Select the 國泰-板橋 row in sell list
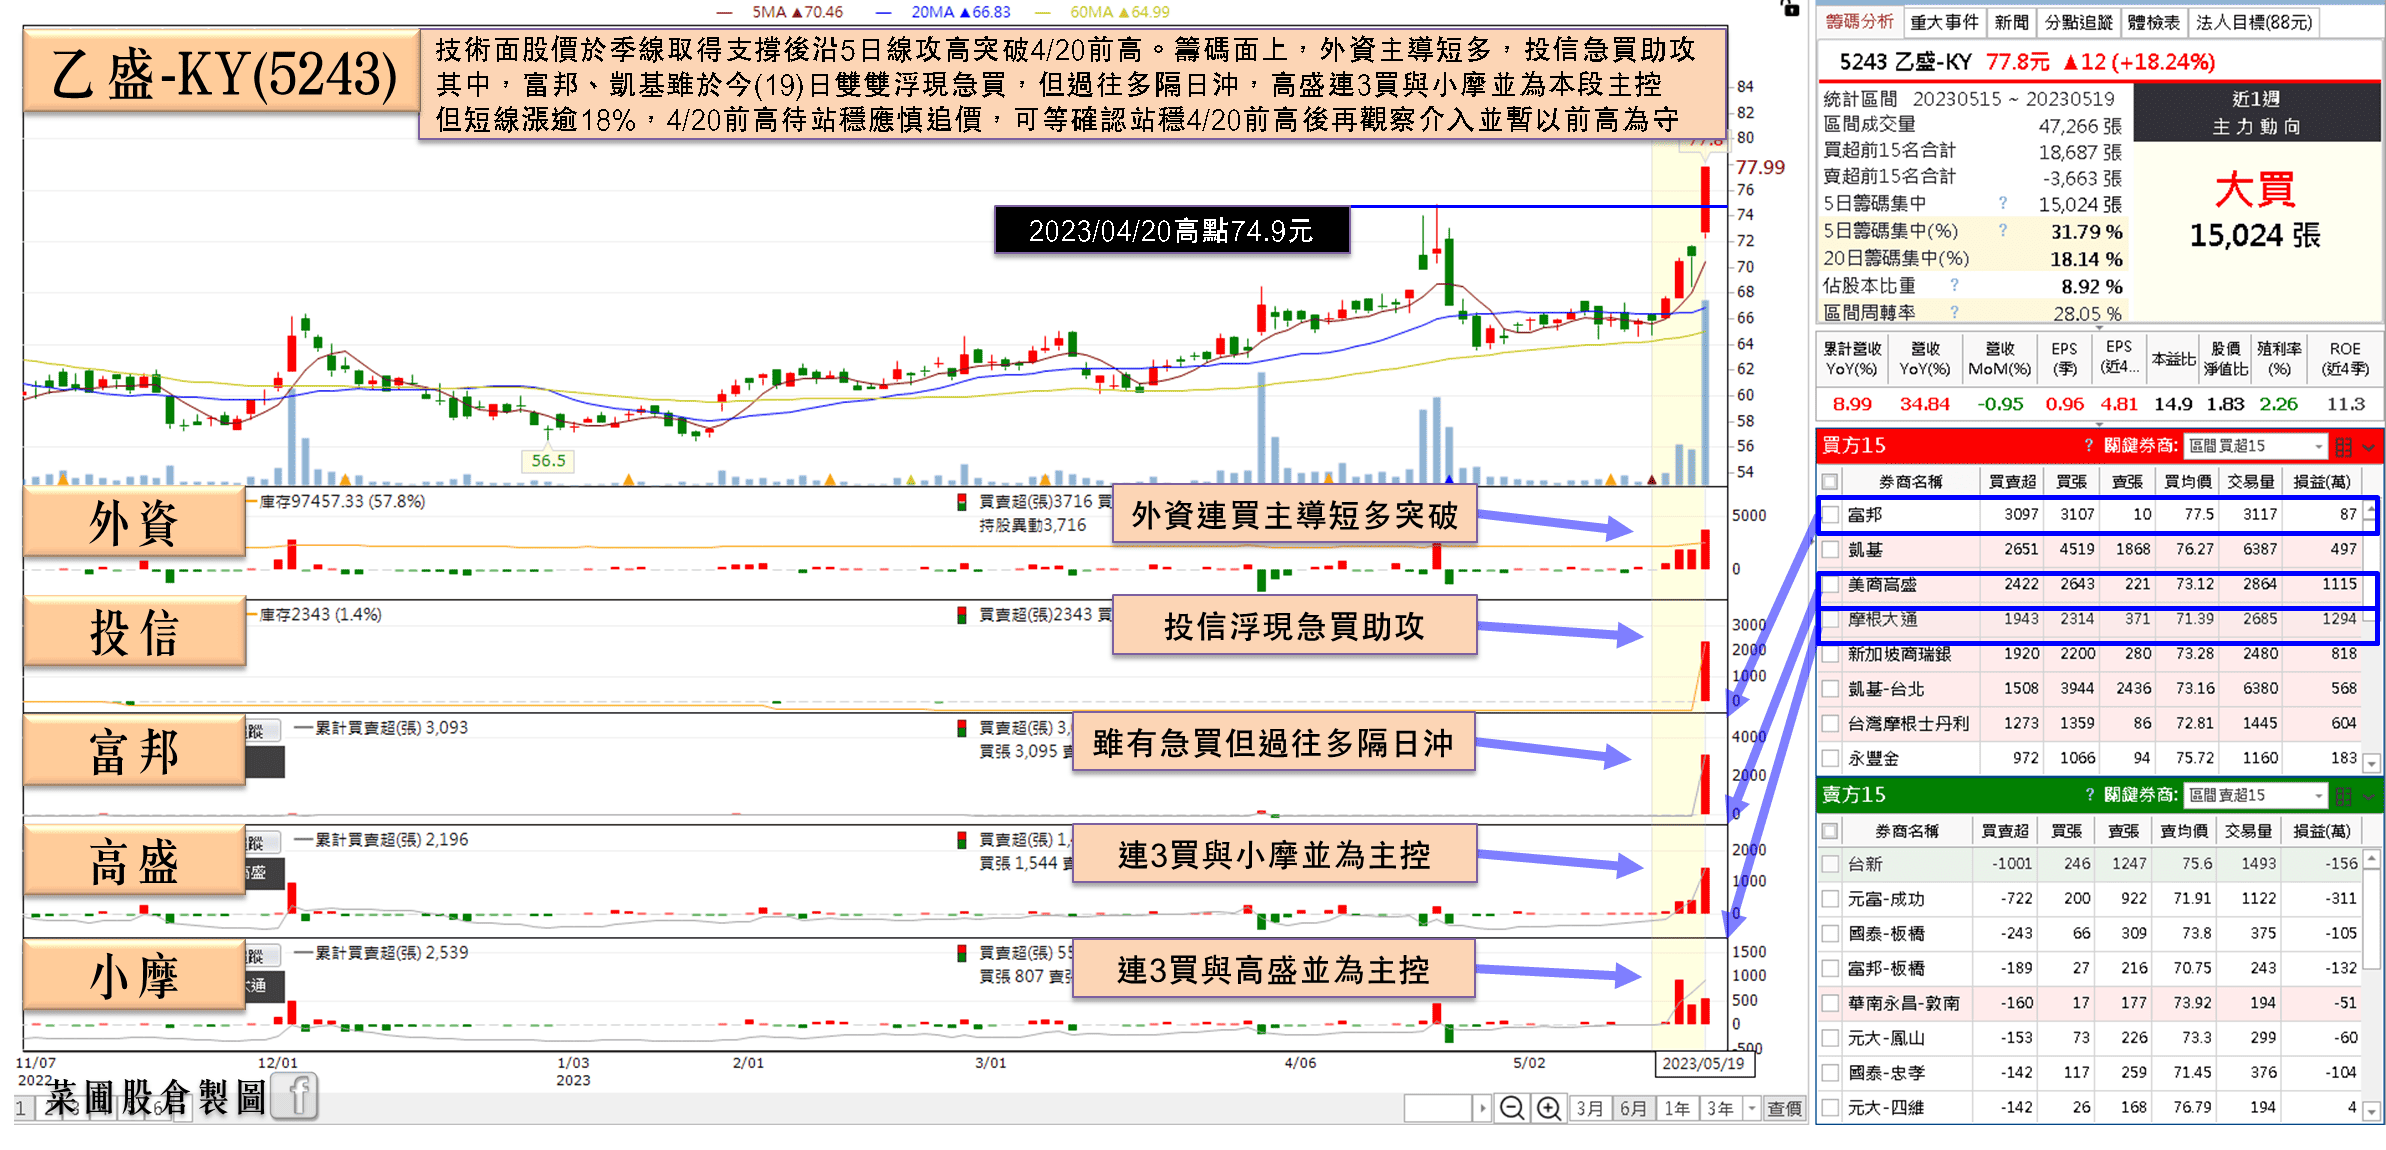The image size is (2386, 1150). click(2089, 933)
